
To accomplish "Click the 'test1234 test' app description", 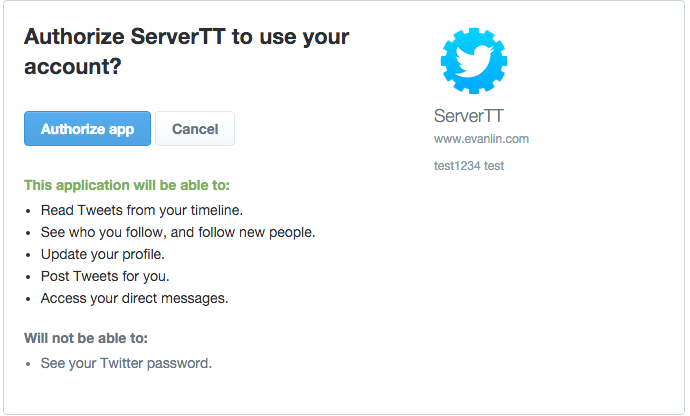I will [469, 166].
